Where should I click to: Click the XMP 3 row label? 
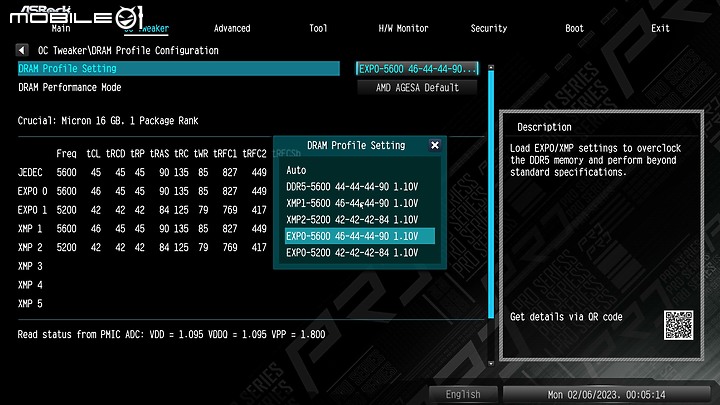(x=30, y=266)
